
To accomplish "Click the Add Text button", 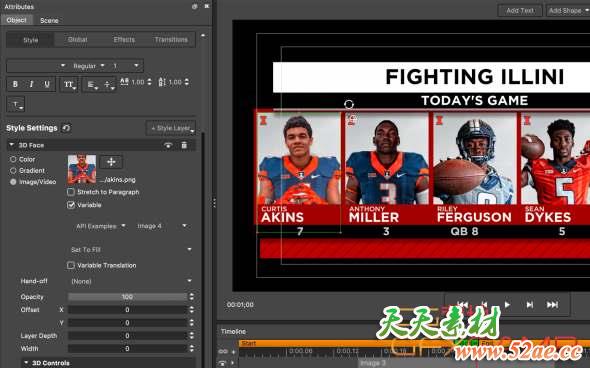I will (520, 11).
